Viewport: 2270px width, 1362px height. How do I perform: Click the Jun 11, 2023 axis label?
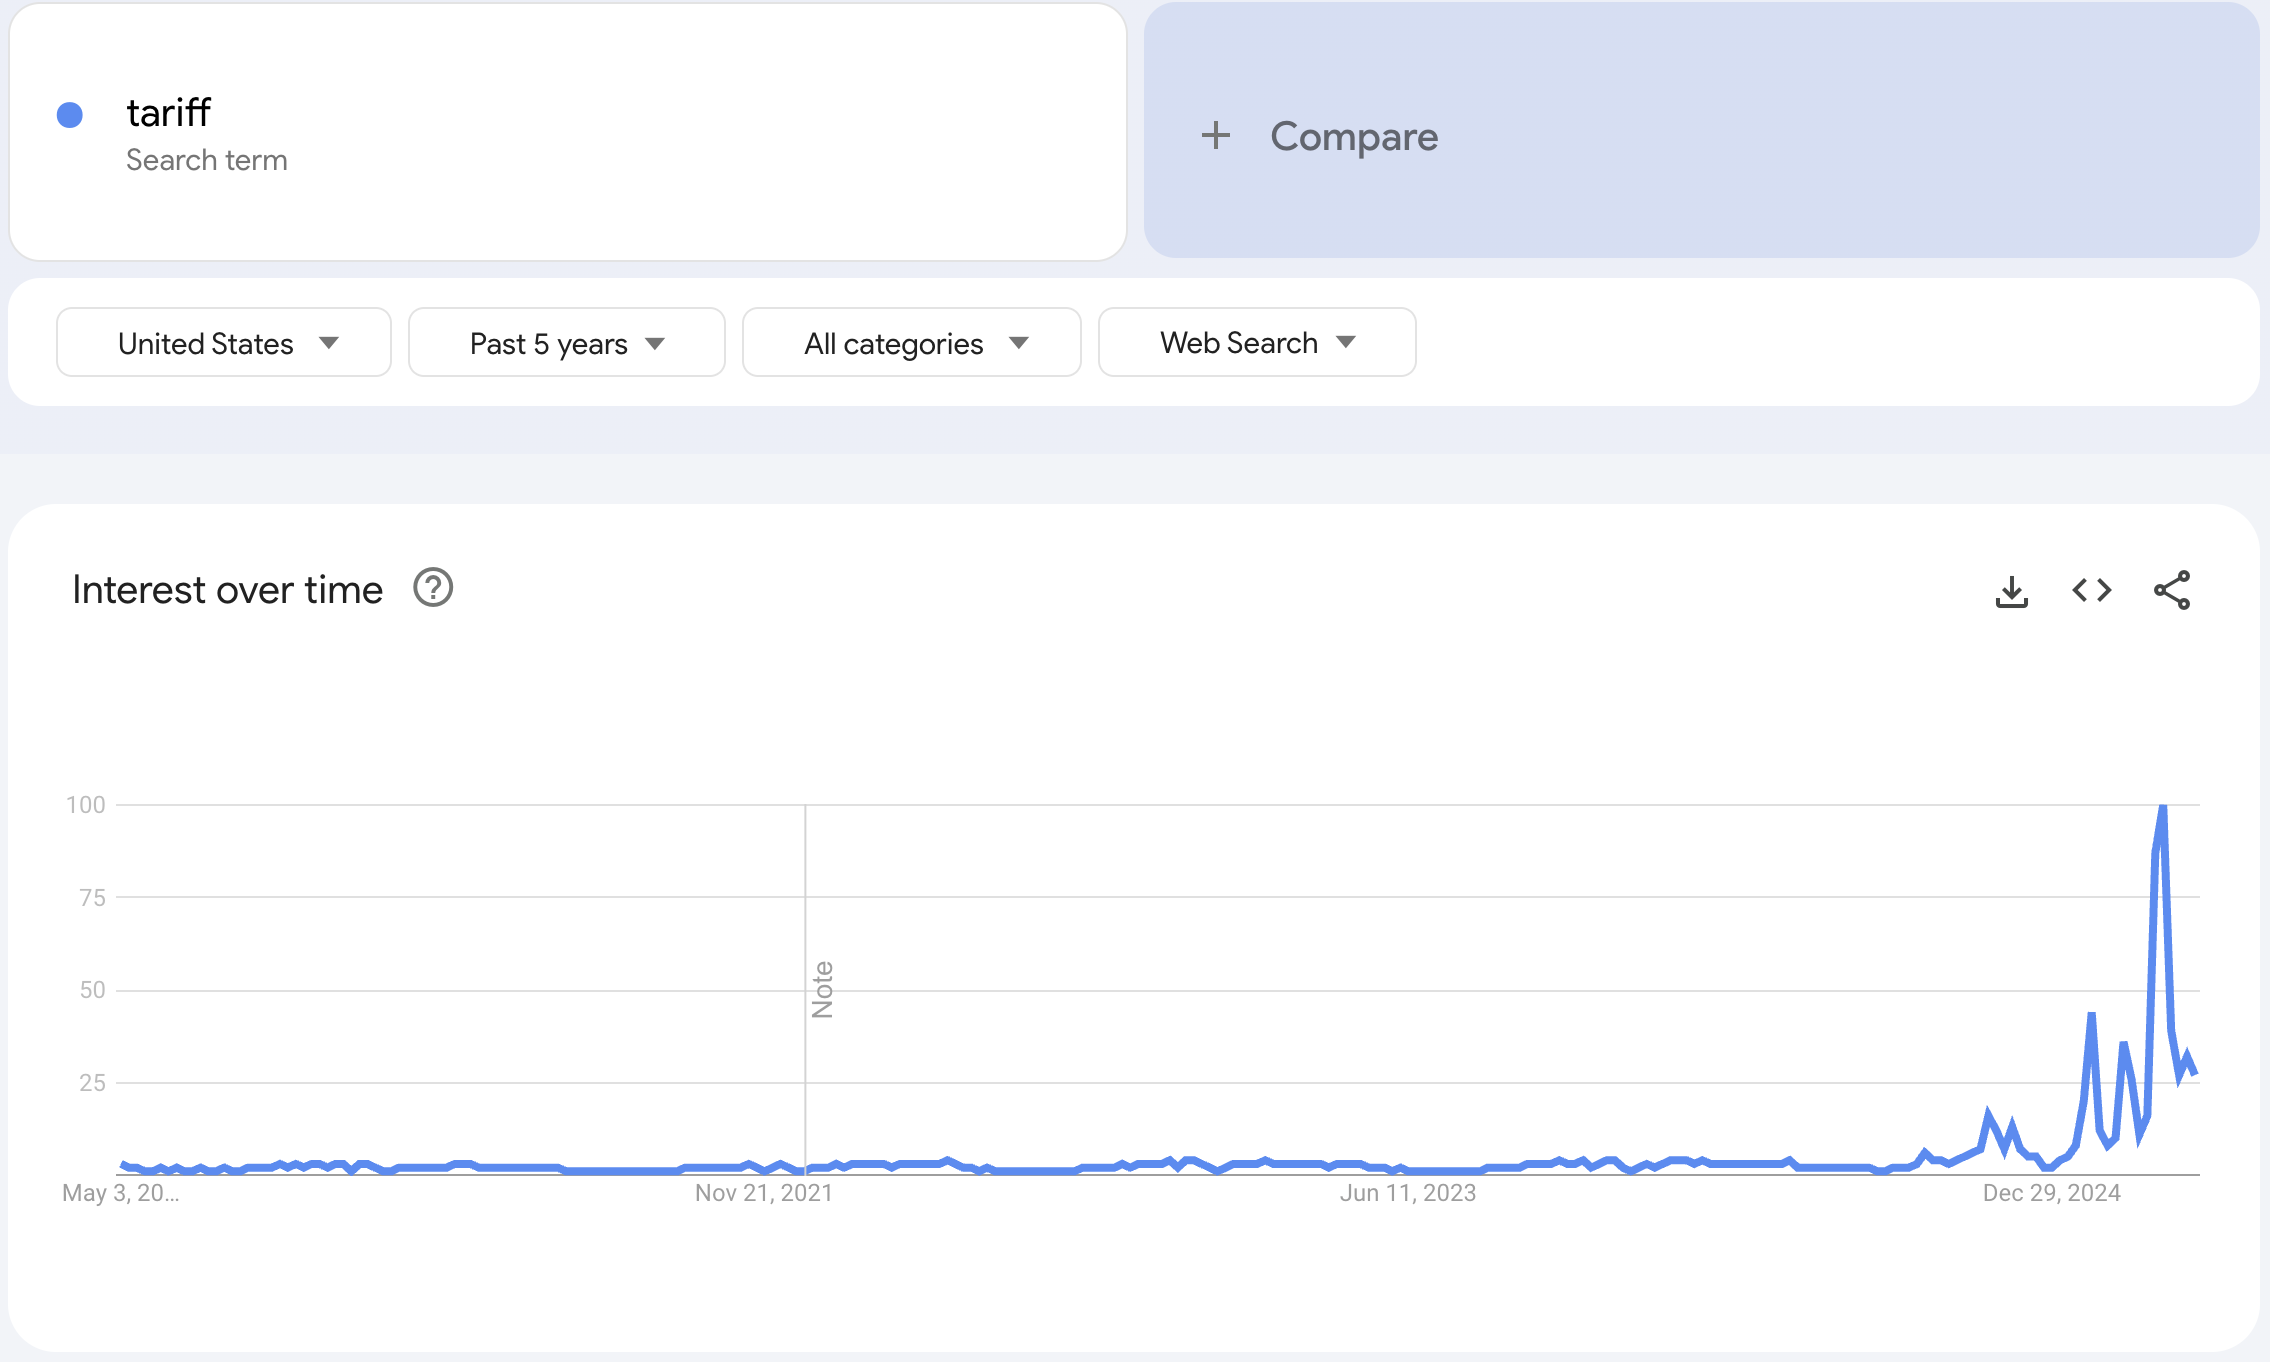click(1407, 1193)
